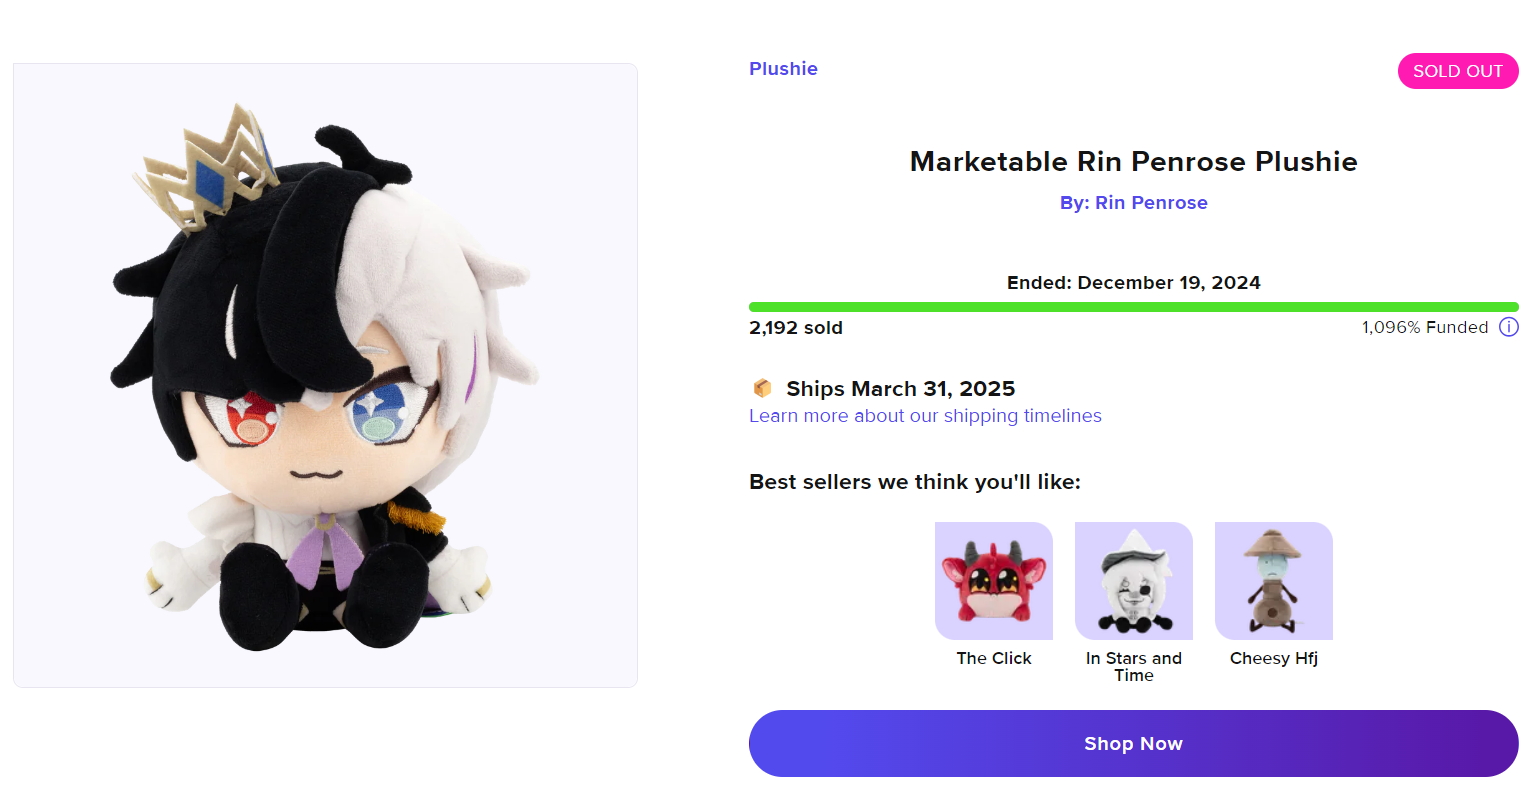Viewport: 1539px width, 785px height.
Task: Open The Click plushie thumbnail
Action: point(993,581)
